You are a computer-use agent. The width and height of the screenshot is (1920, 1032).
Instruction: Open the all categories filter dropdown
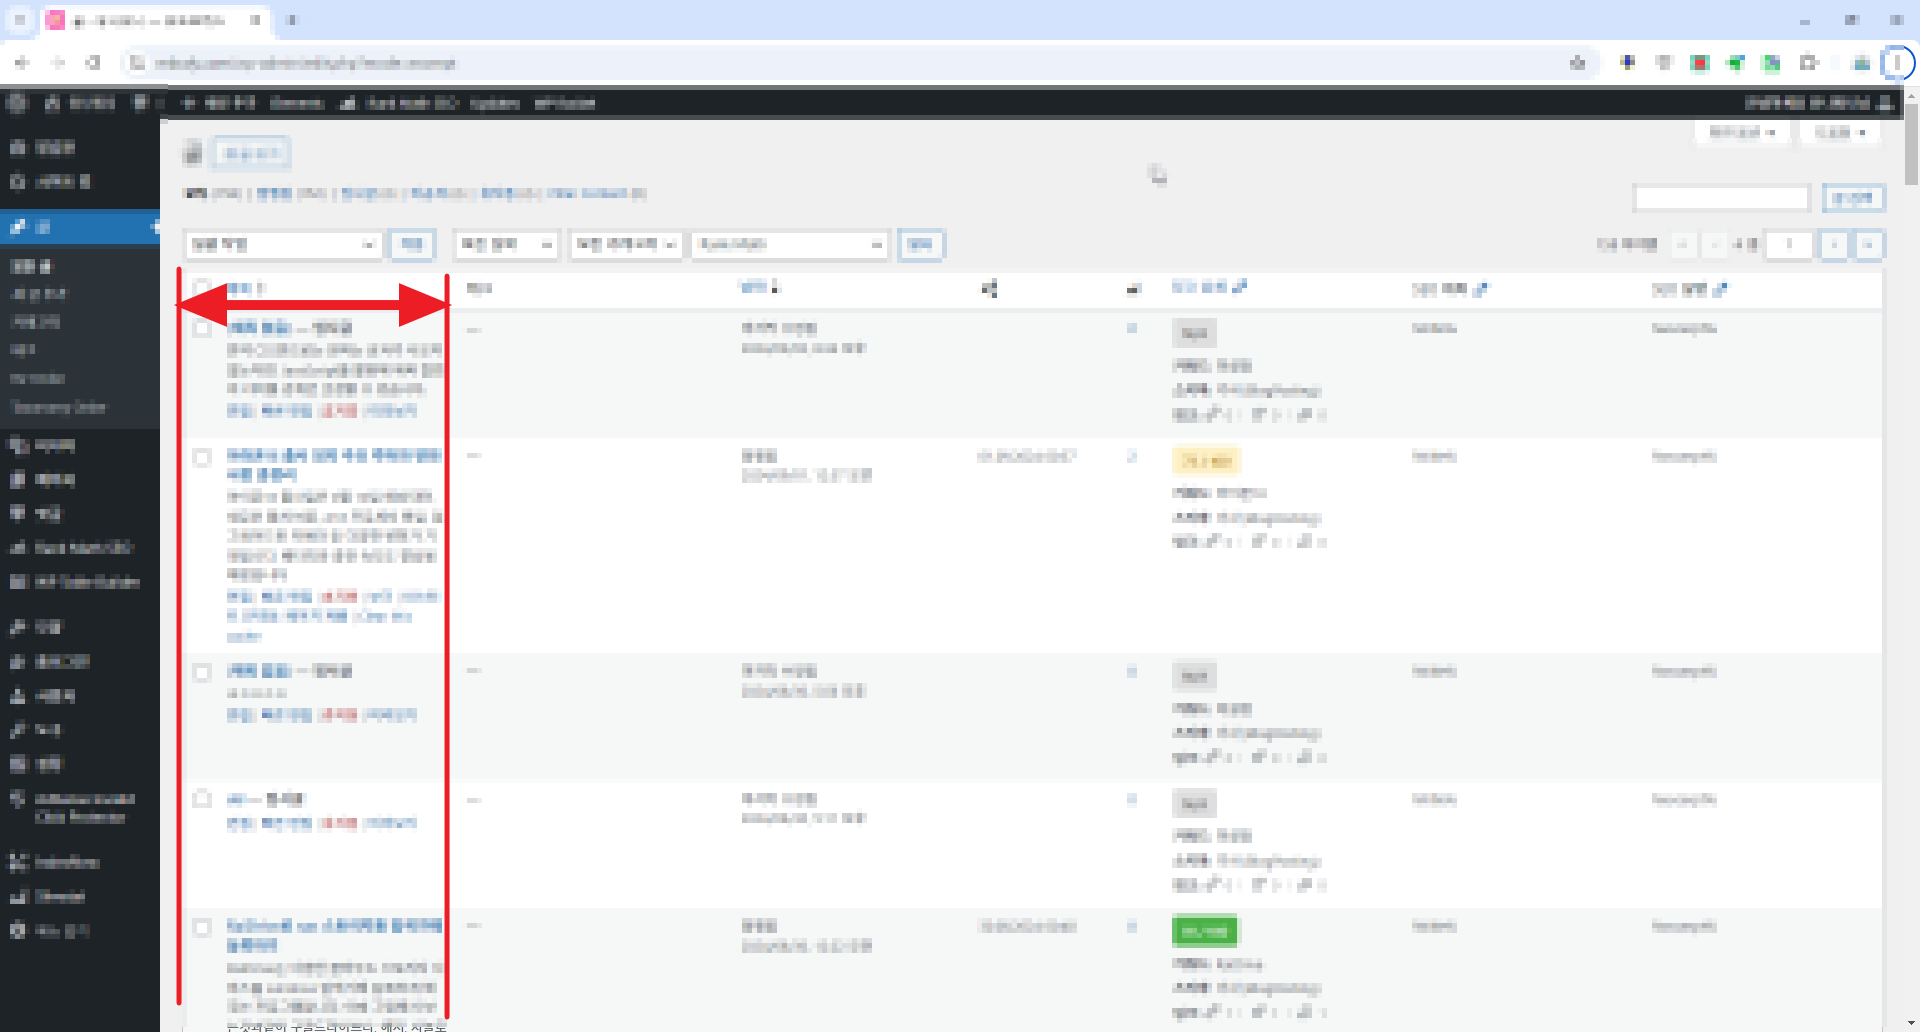coord(626,244)
